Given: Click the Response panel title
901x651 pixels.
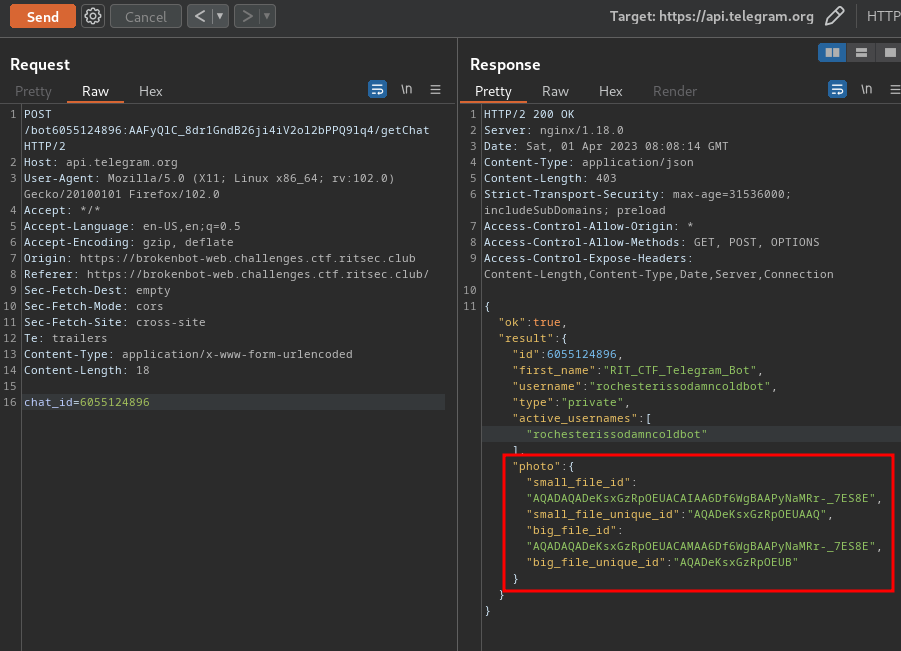Looking at the screenshot, I should point(505,64).
